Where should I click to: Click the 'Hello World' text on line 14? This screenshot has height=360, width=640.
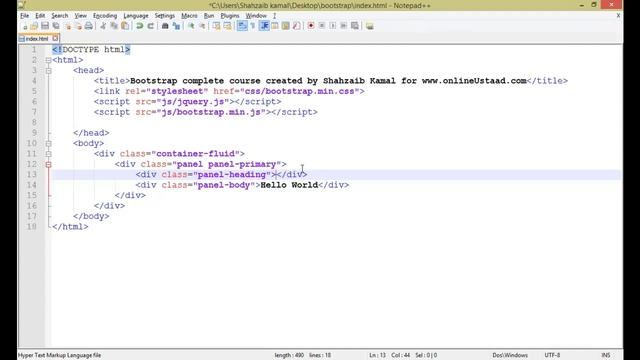click(289, 185)
